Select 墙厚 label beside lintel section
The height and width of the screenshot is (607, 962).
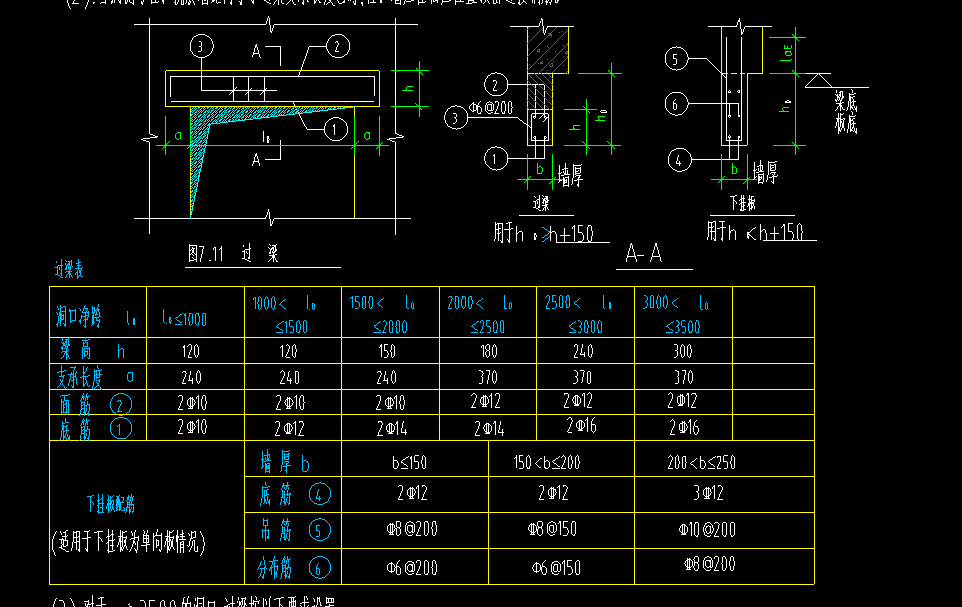coord(571,176)
